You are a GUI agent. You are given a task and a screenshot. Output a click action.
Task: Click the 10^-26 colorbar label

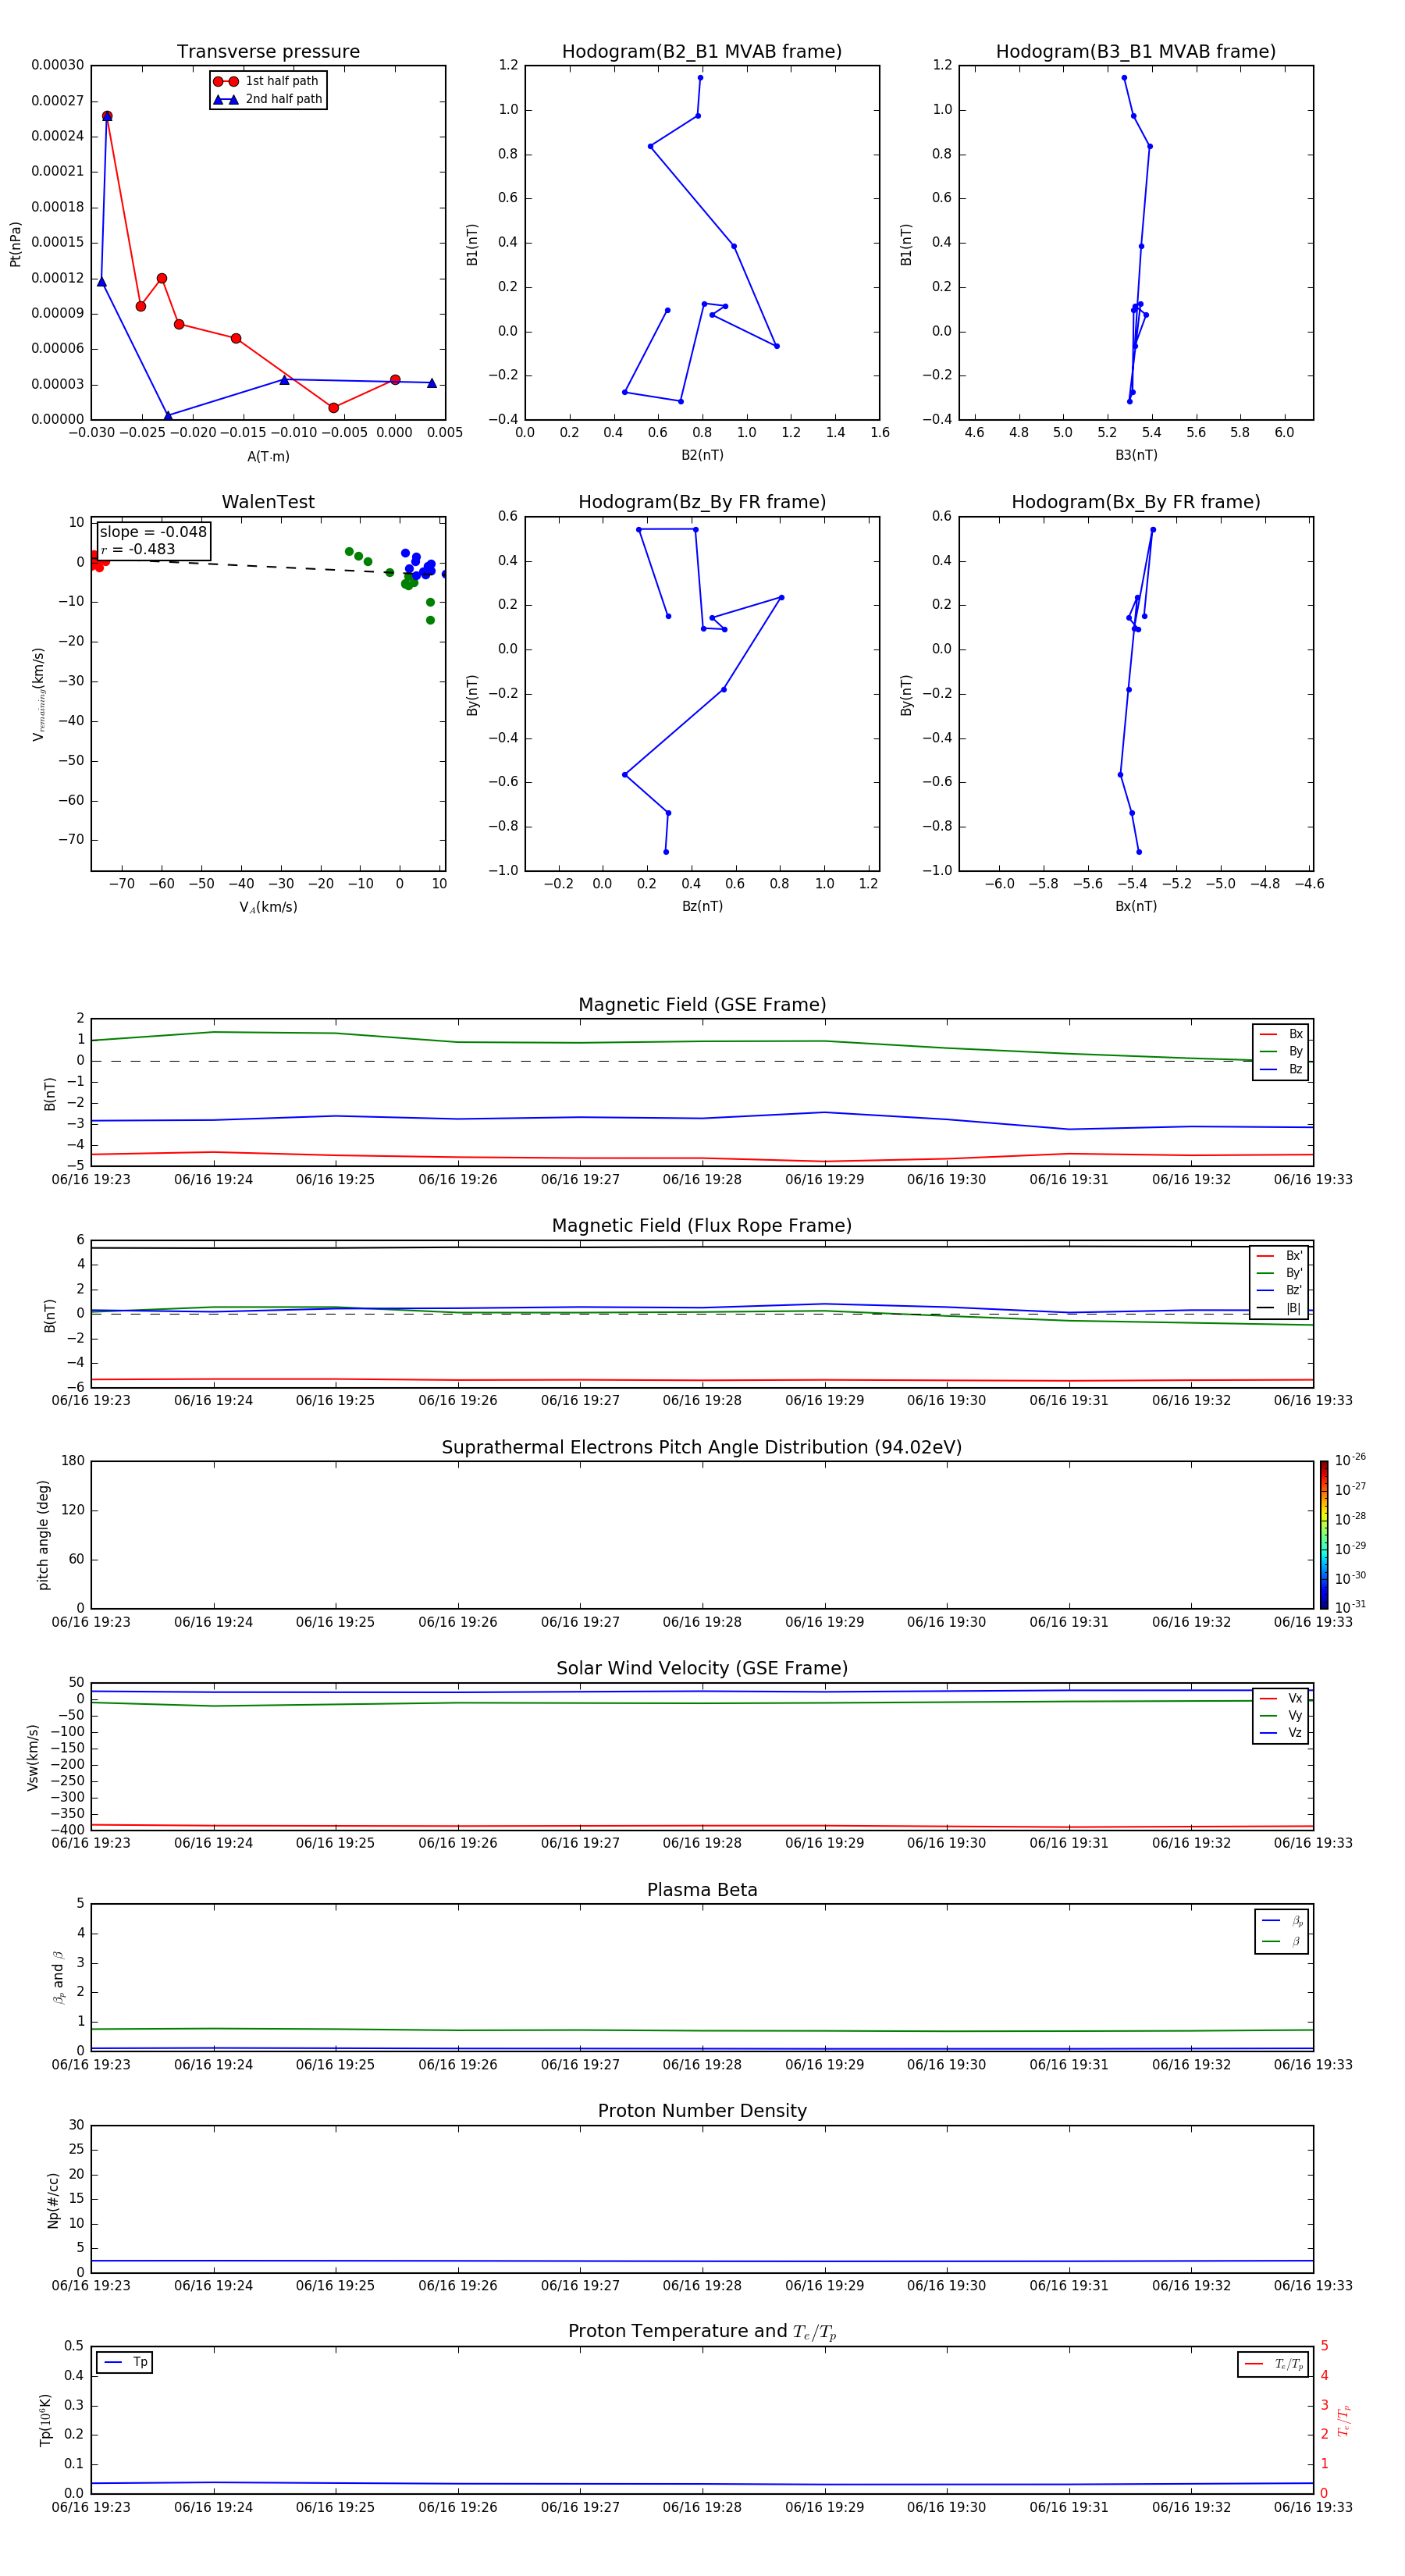click(x=1350, y=1460)
